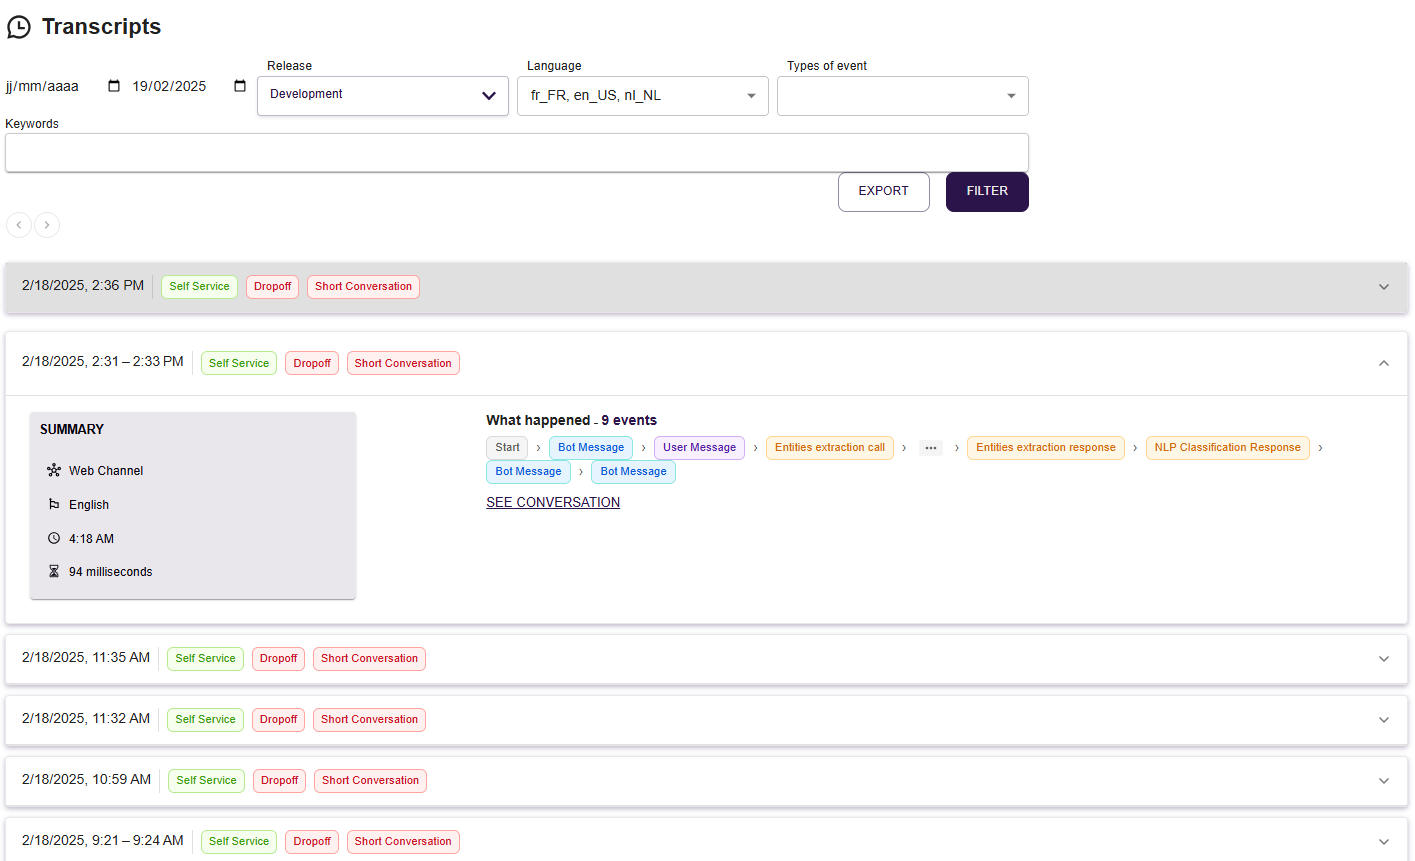This screenshot has width=1415, height=861.
Task: Click Short Conversation tag on 10:59 AM row
Action: click(x=370, y=781)
